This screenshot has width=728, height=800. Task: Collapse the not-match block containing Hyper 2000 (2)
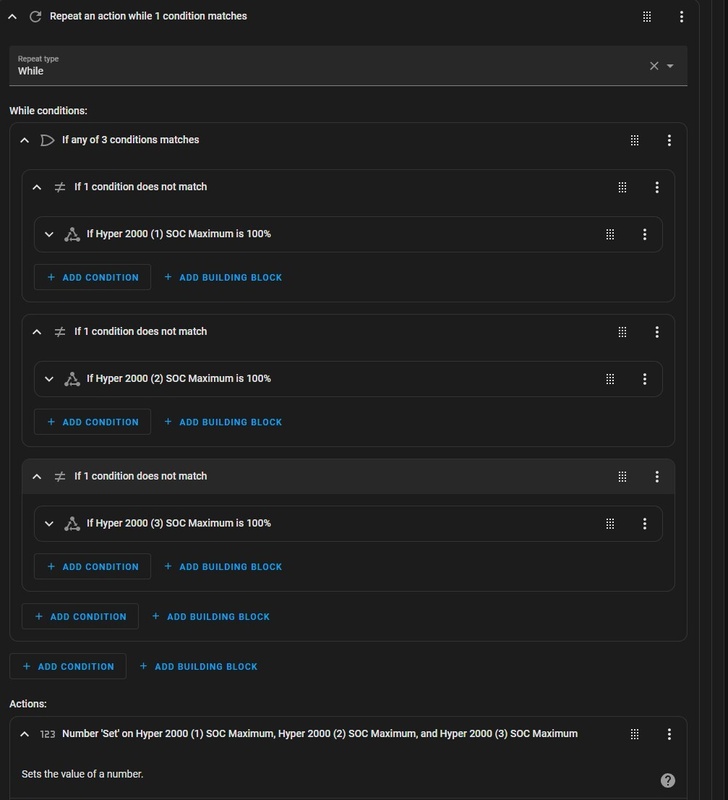point(37,332)
